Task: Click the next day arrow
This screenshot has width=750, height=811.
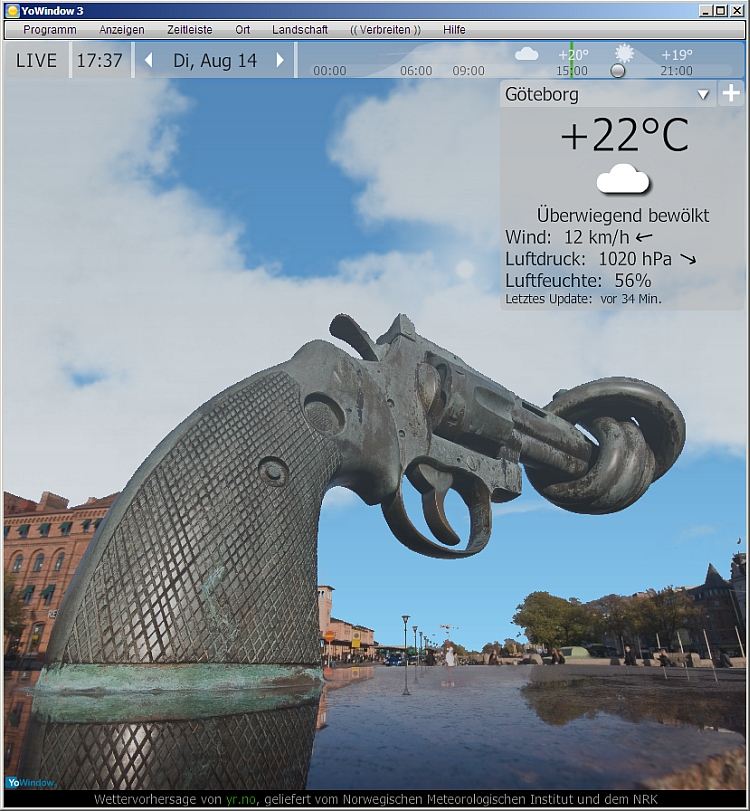Action: (280, 60)
